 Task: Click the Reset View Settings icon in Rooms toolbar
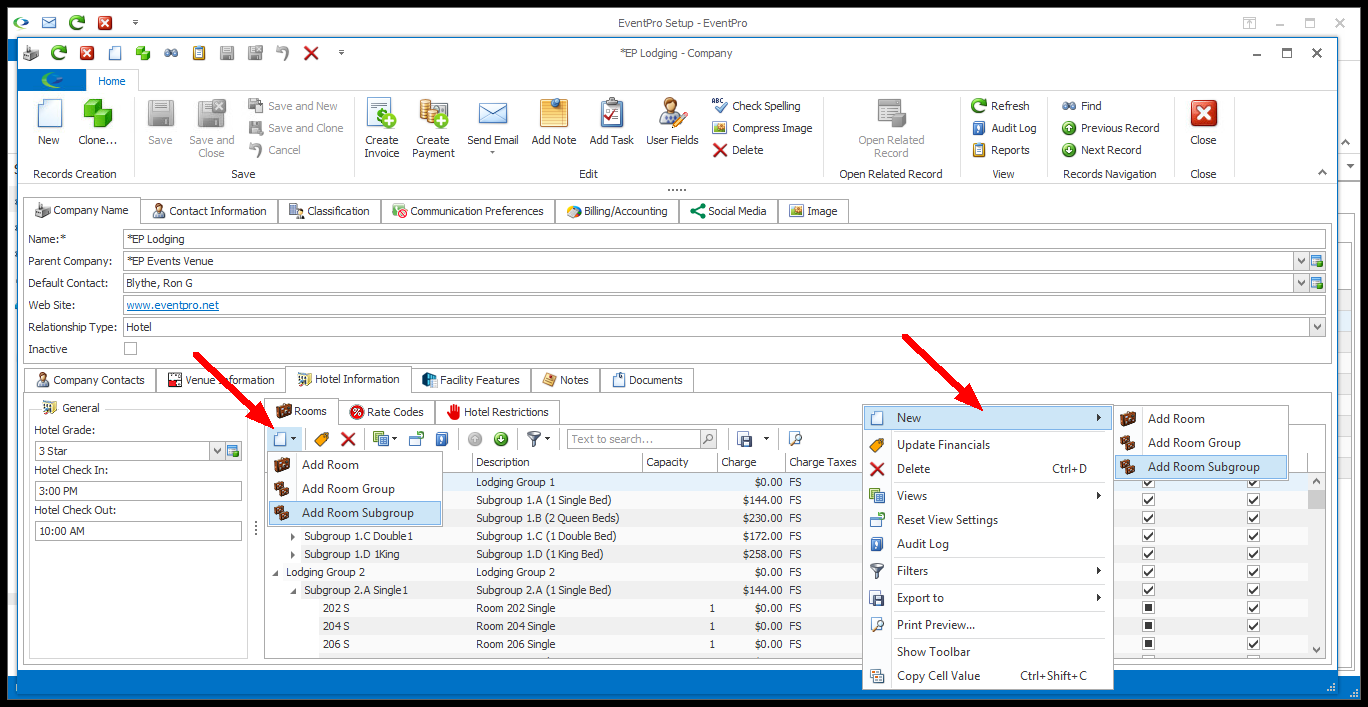click(x=416, y=439)
